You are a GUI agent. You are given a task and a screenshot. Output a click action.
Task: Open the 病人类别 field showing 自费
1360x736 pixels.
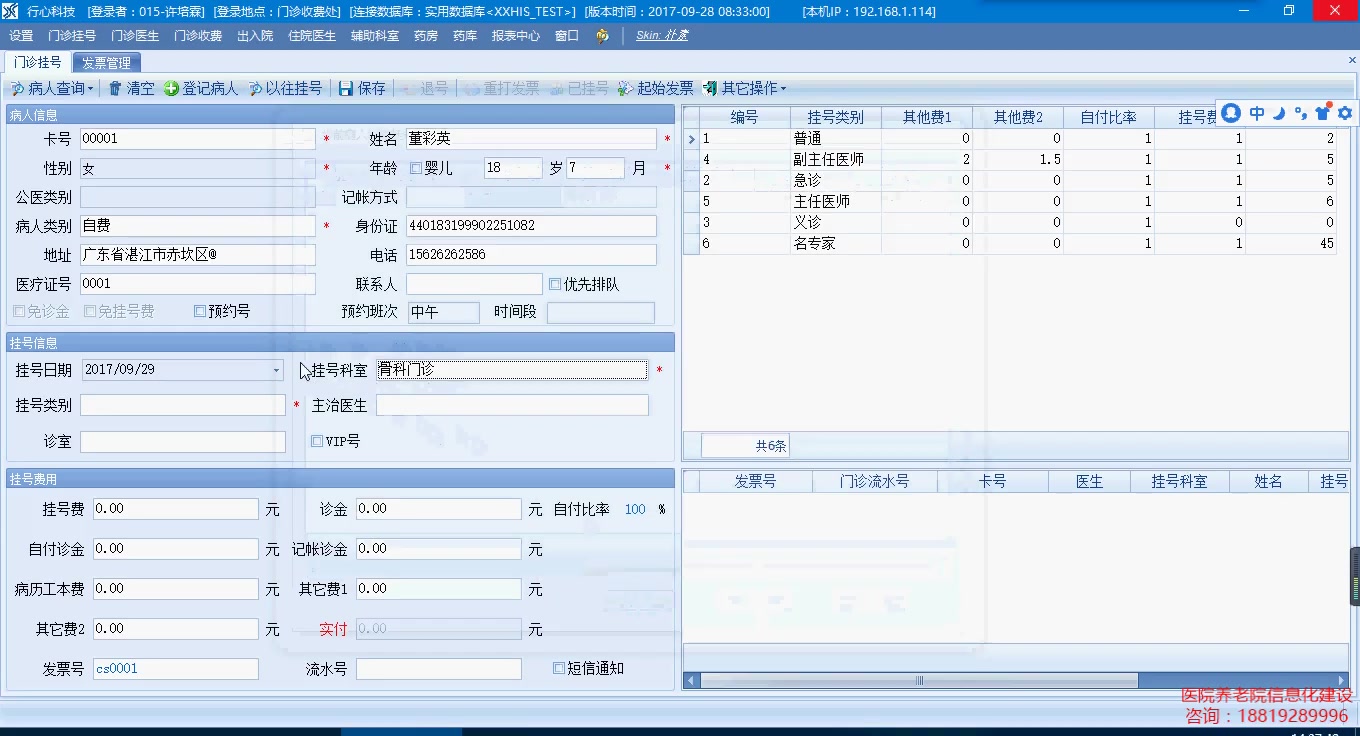point(198,226)
